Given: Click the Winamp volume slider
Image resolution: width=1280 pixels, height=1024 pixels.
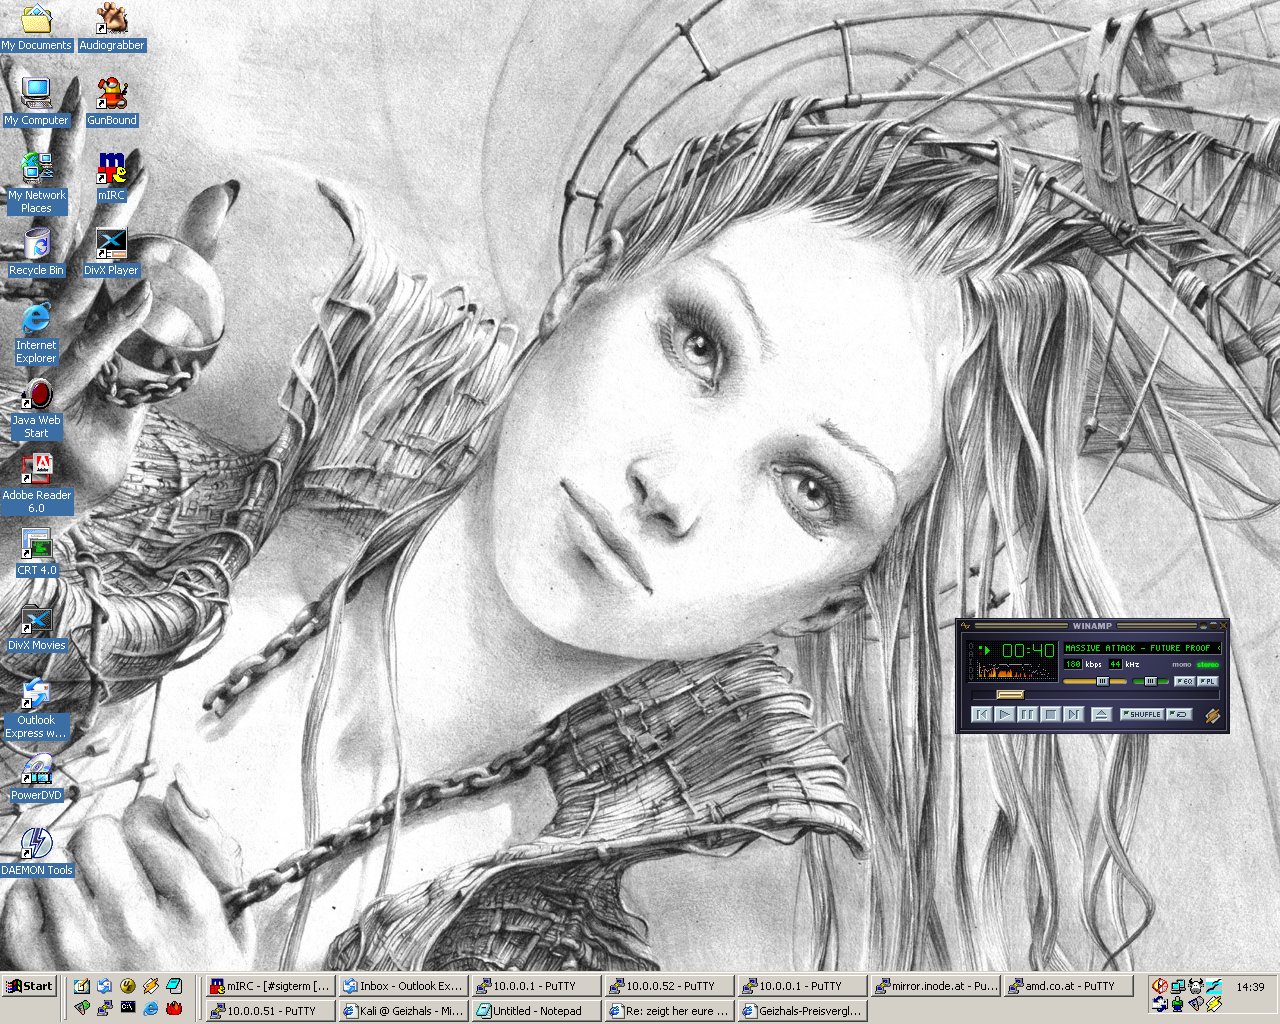Looking at the screenshot, I should point(1095,681).
